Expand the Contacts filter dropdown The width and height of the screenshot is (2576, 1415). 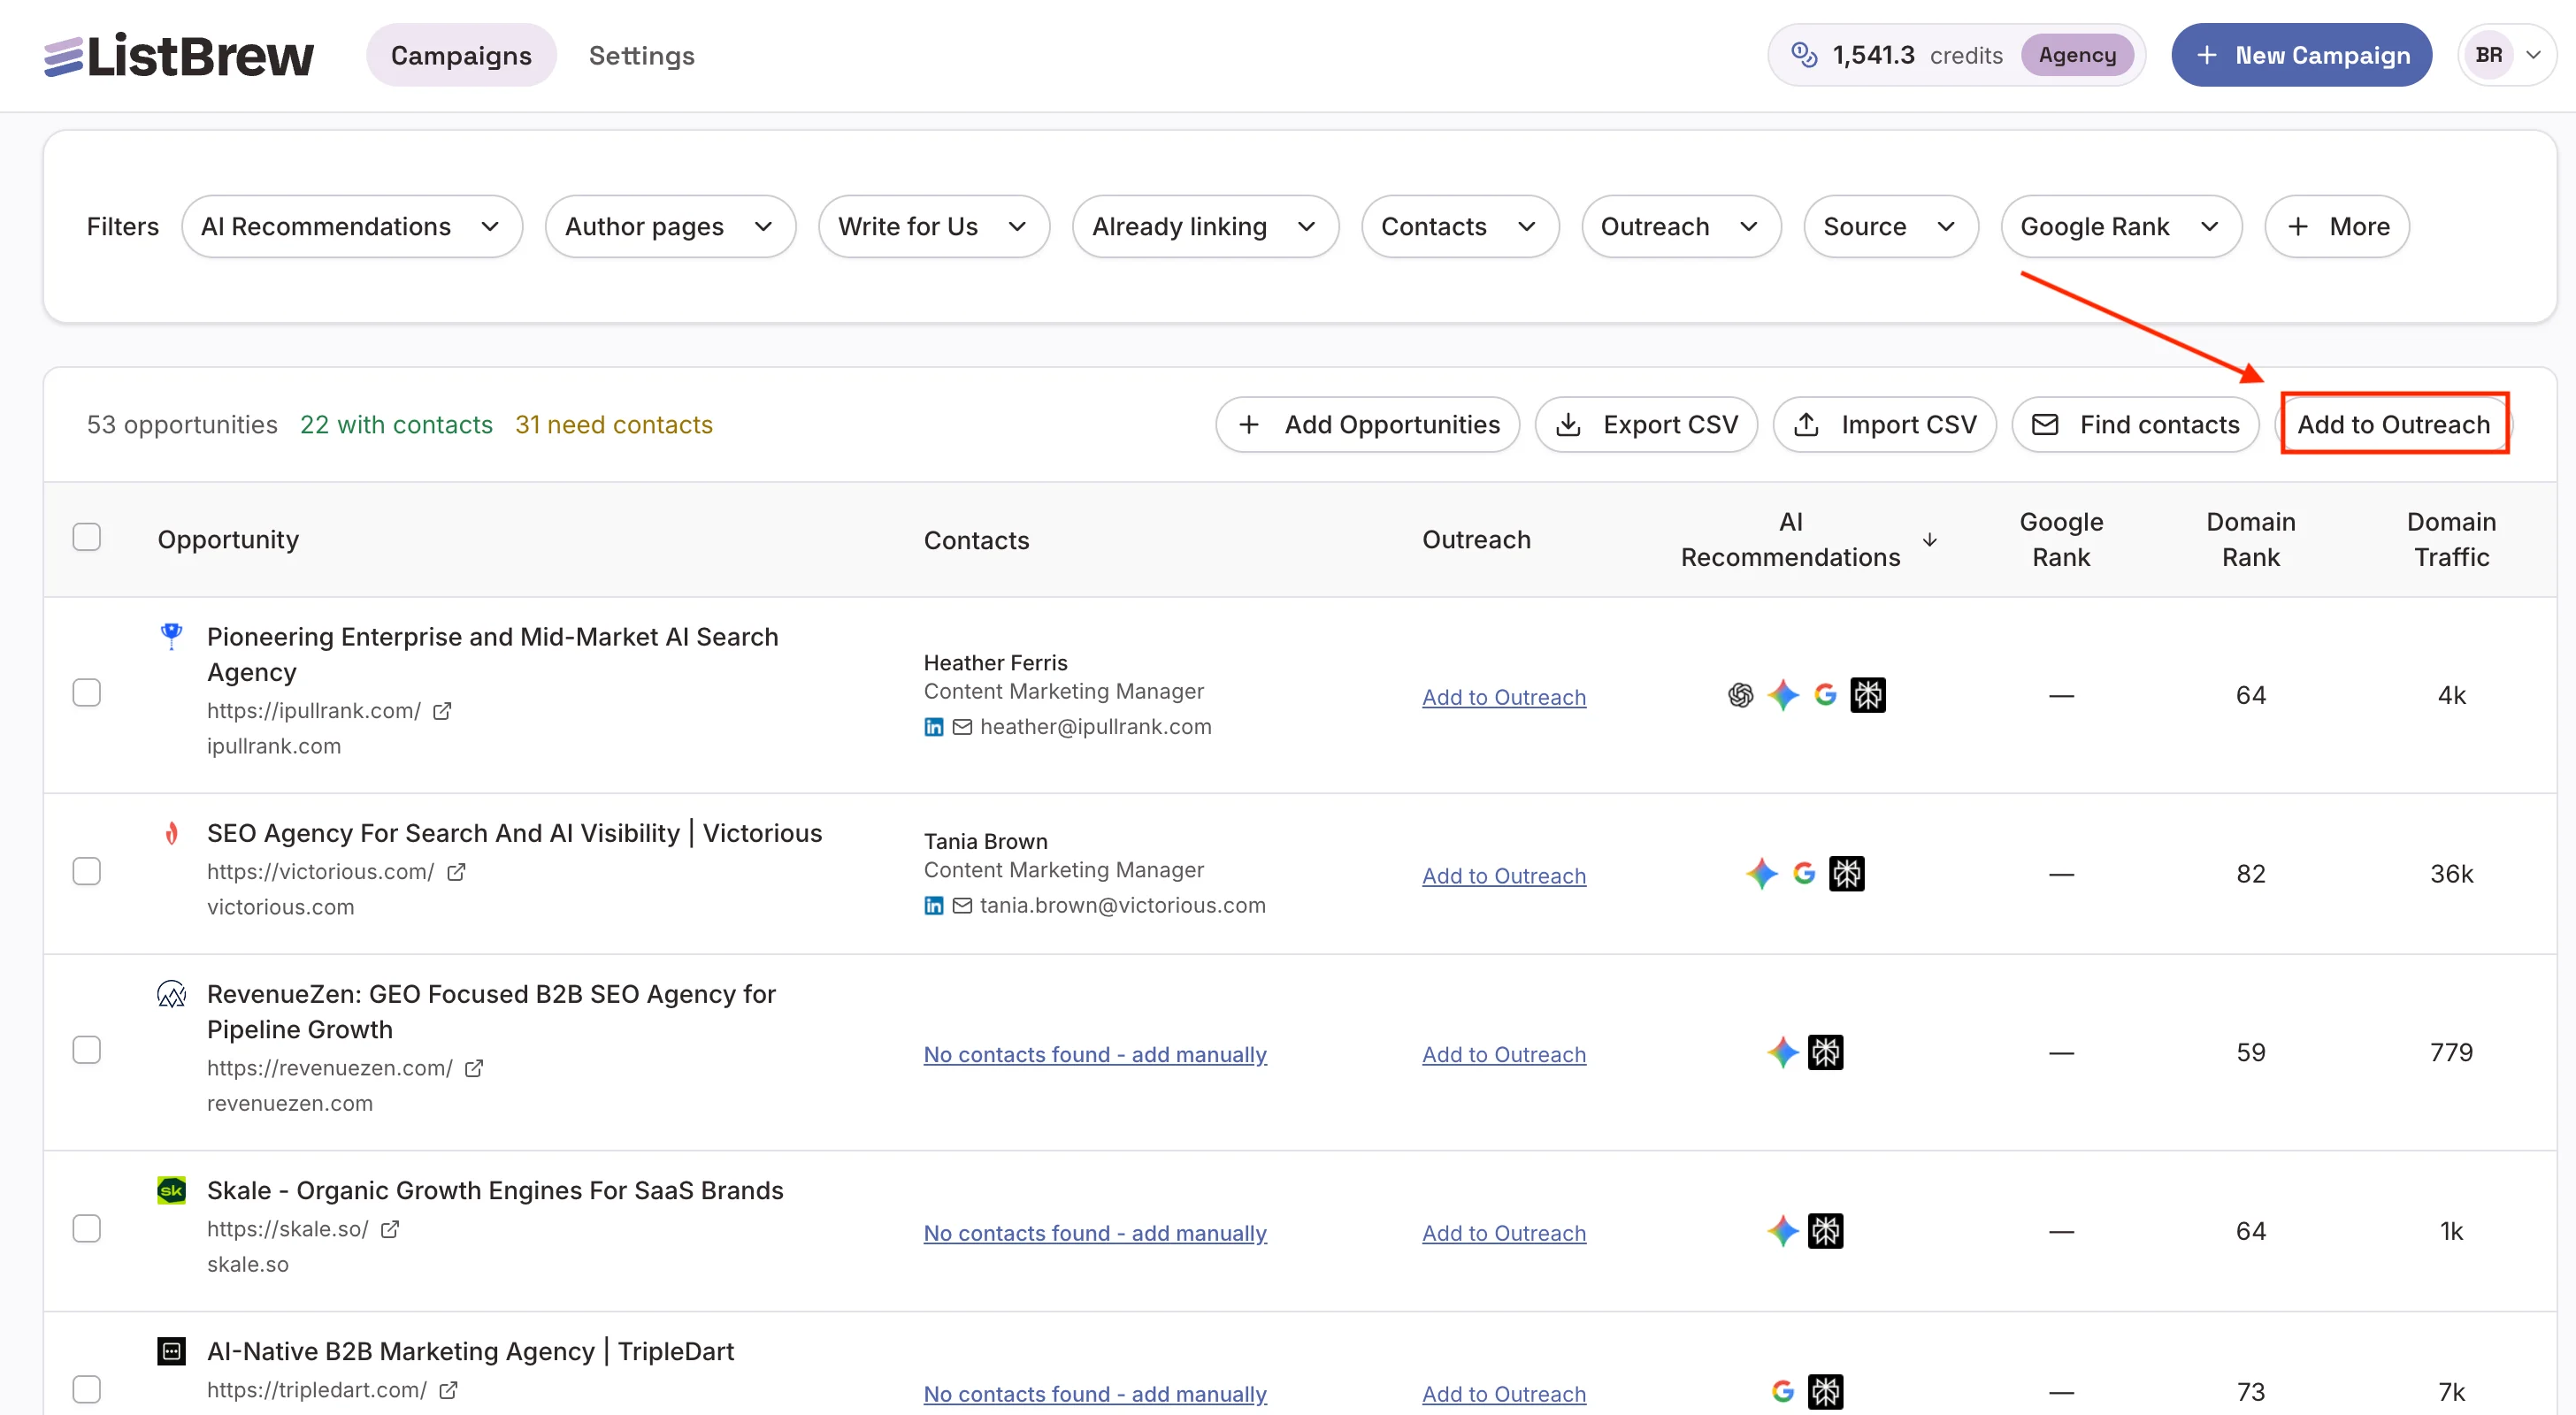pos(1460,227)
